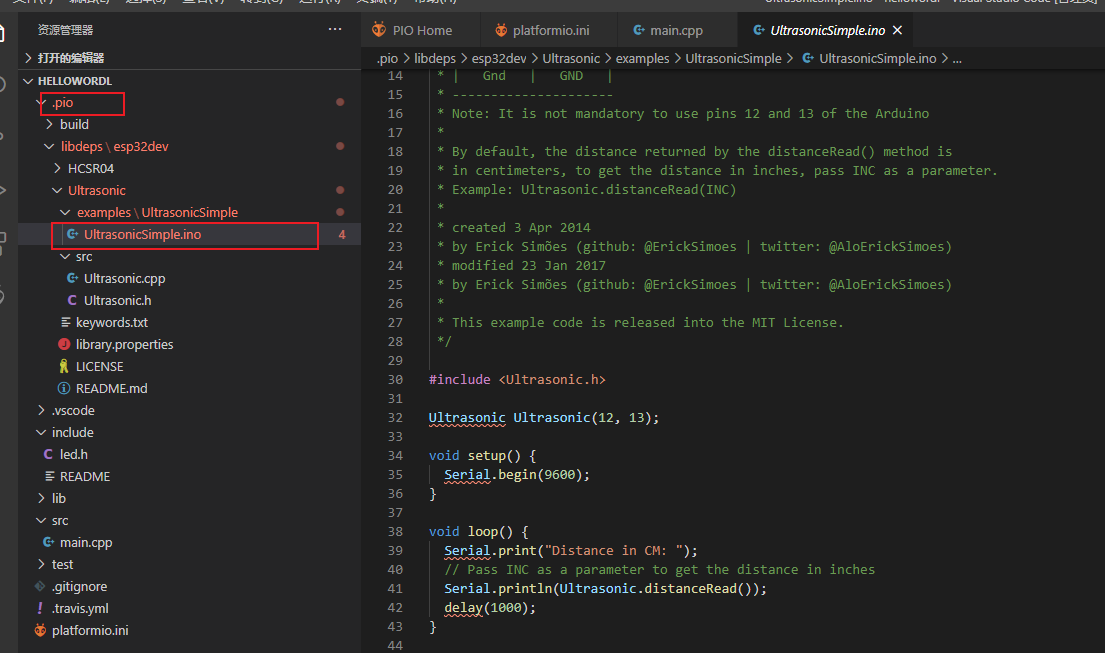Screen dimensions: 1105x653
Task: Open keywords.txt in the file tree
Action: (x=111, y=322)
